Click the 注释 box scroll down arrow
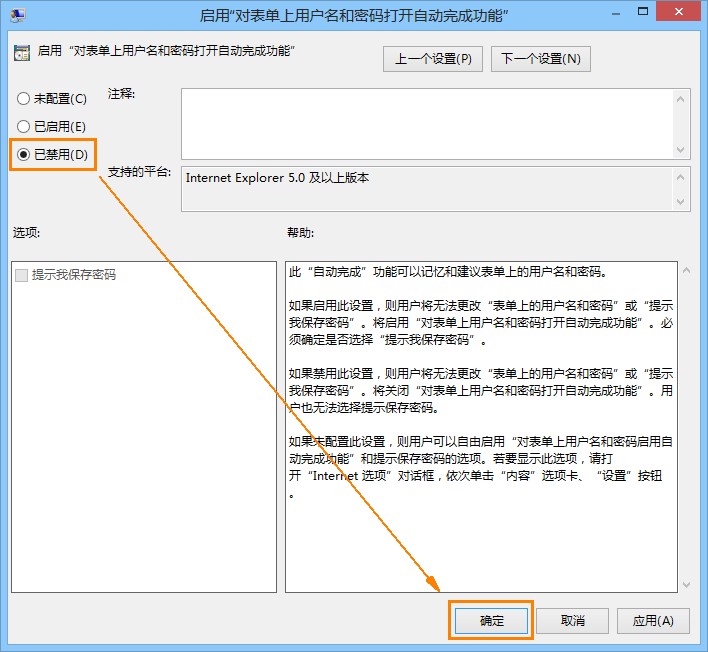The image size is (708, 652). [x=681, y=149]
